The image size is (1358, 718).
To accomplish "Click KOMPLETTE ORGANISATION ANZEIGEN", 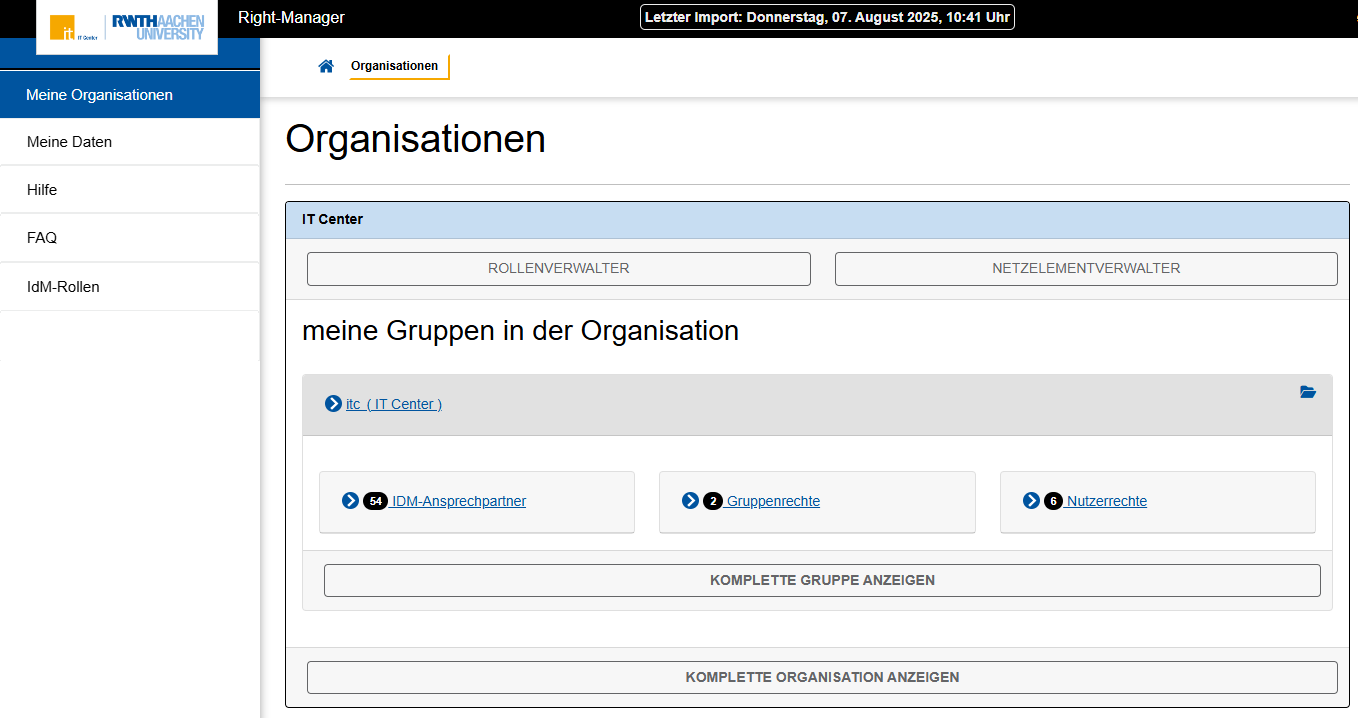I will coord(822,677).
